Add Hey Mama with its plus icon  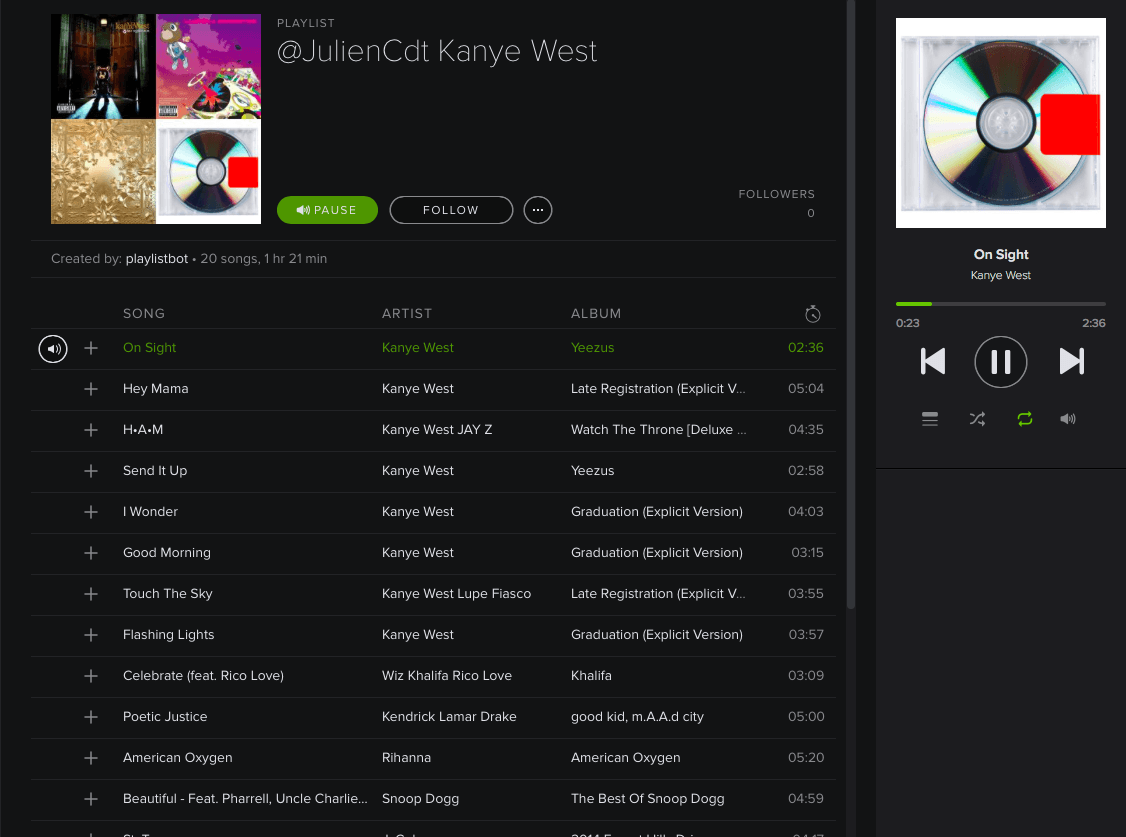click(91, 389)
